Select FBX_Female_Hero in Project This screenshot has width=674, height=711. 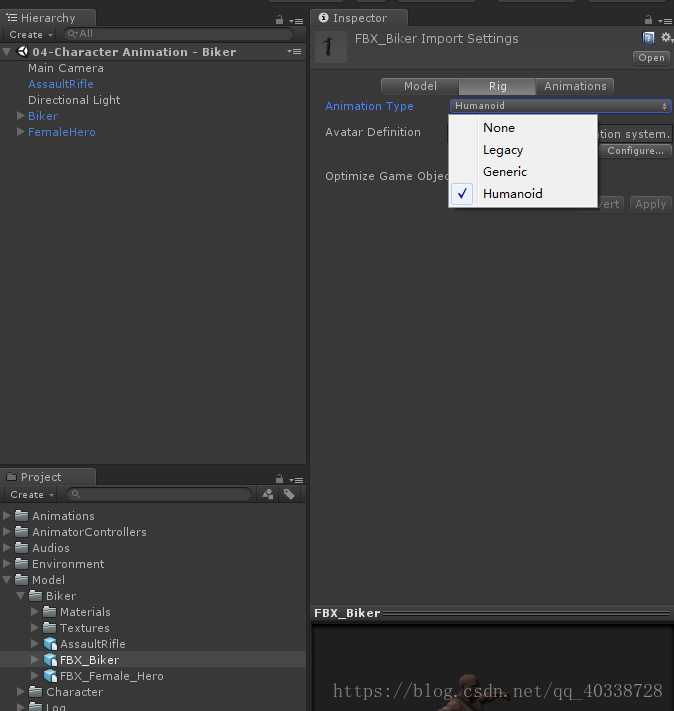(112, 676)
